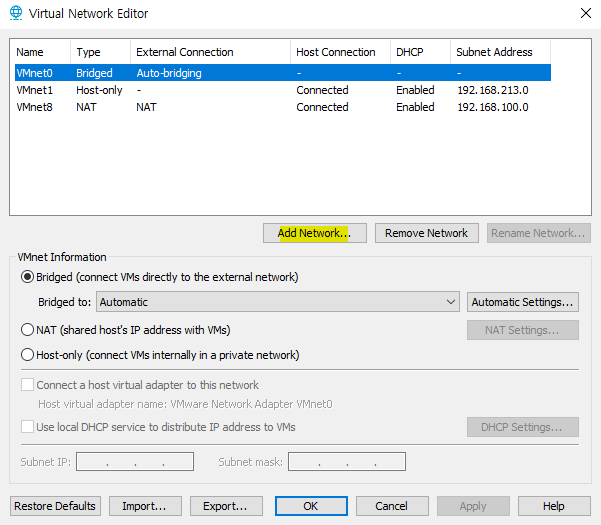Screen dimensions: 601x525
Task: Sort by the Name column header
Action: 42,52
